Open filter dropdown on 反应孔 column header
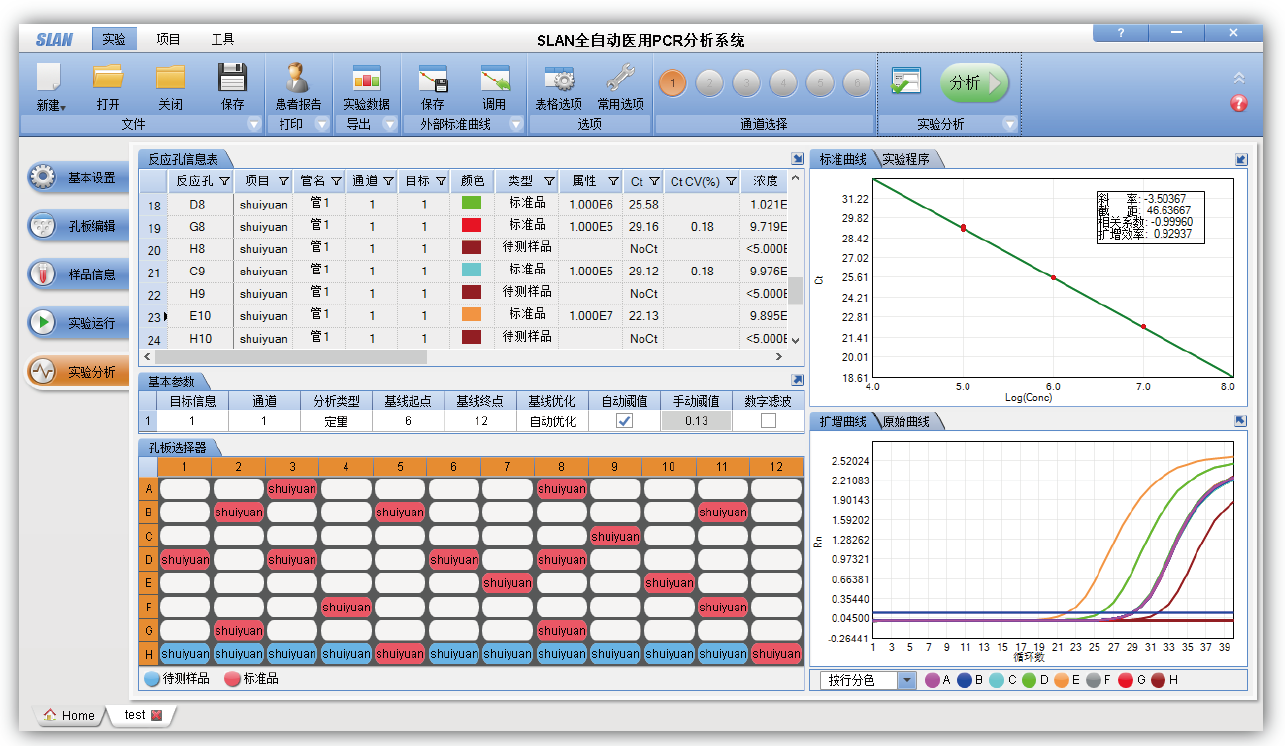 [224, 181]
